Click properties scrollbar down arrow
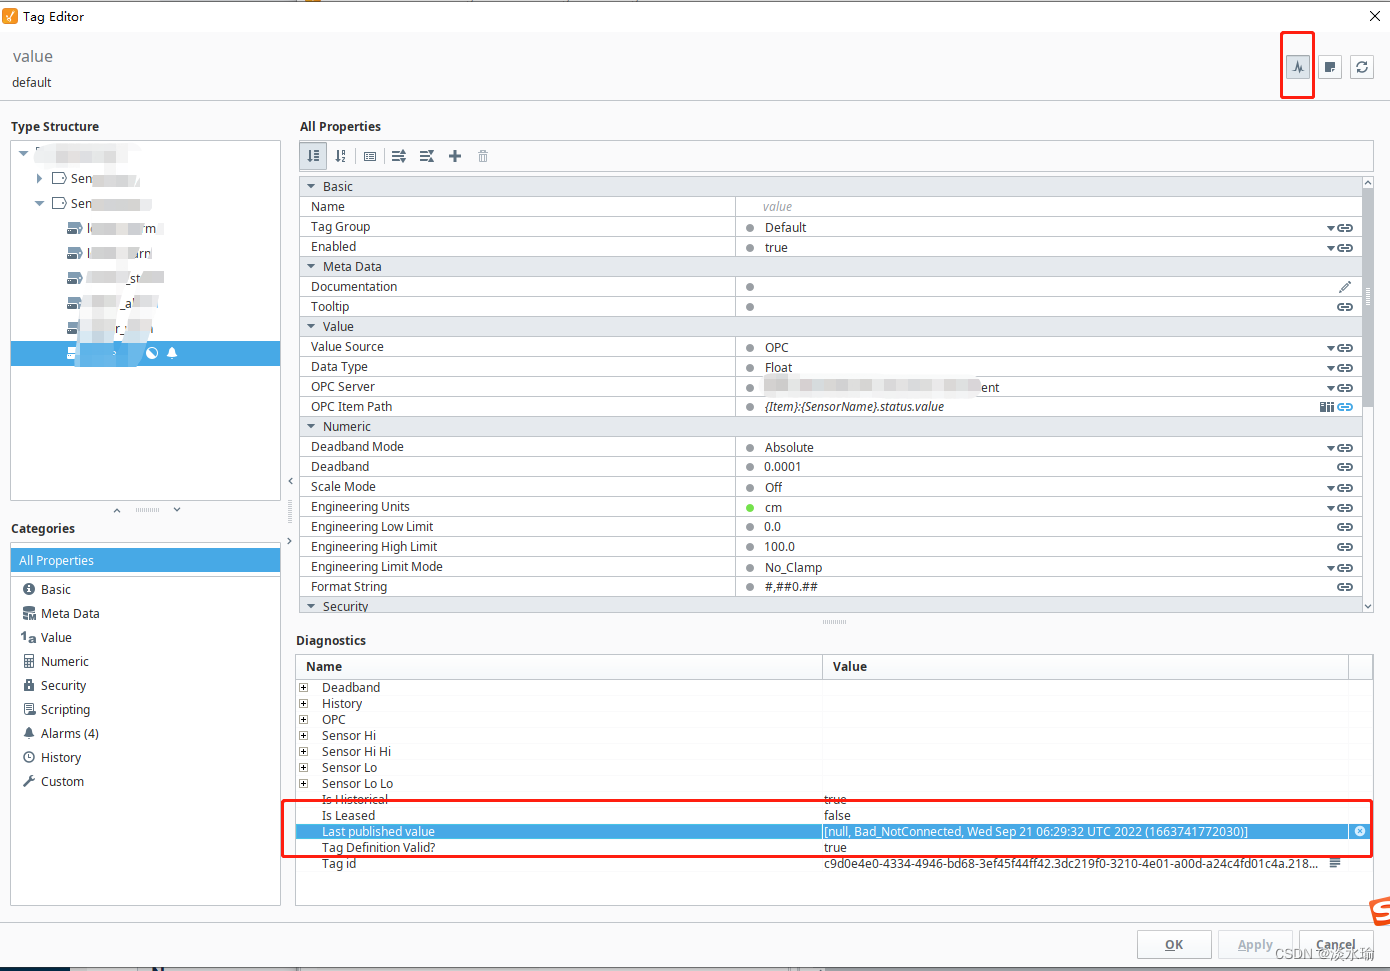This screenshot has height=971, width=1390. 1368,606
